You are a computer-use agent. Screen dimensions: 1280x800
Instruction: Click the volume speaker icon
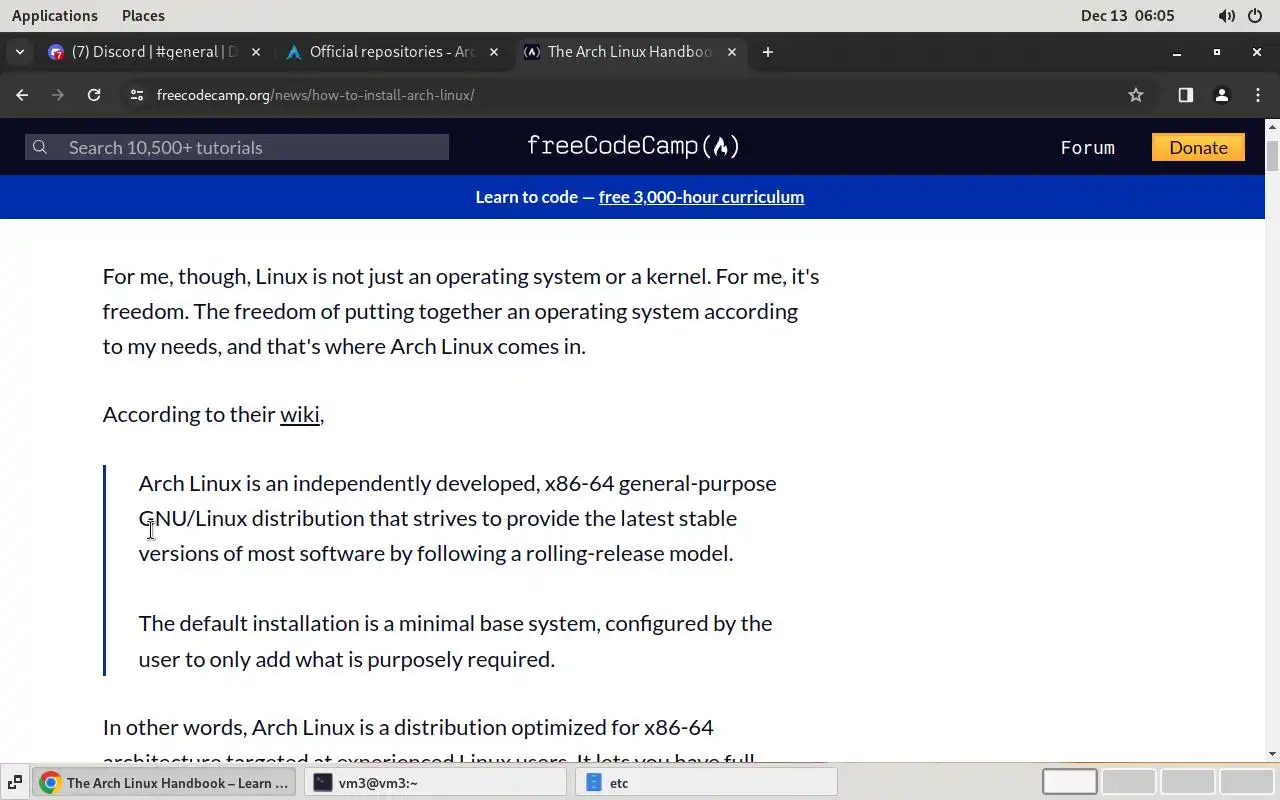tap(1226, 16)
